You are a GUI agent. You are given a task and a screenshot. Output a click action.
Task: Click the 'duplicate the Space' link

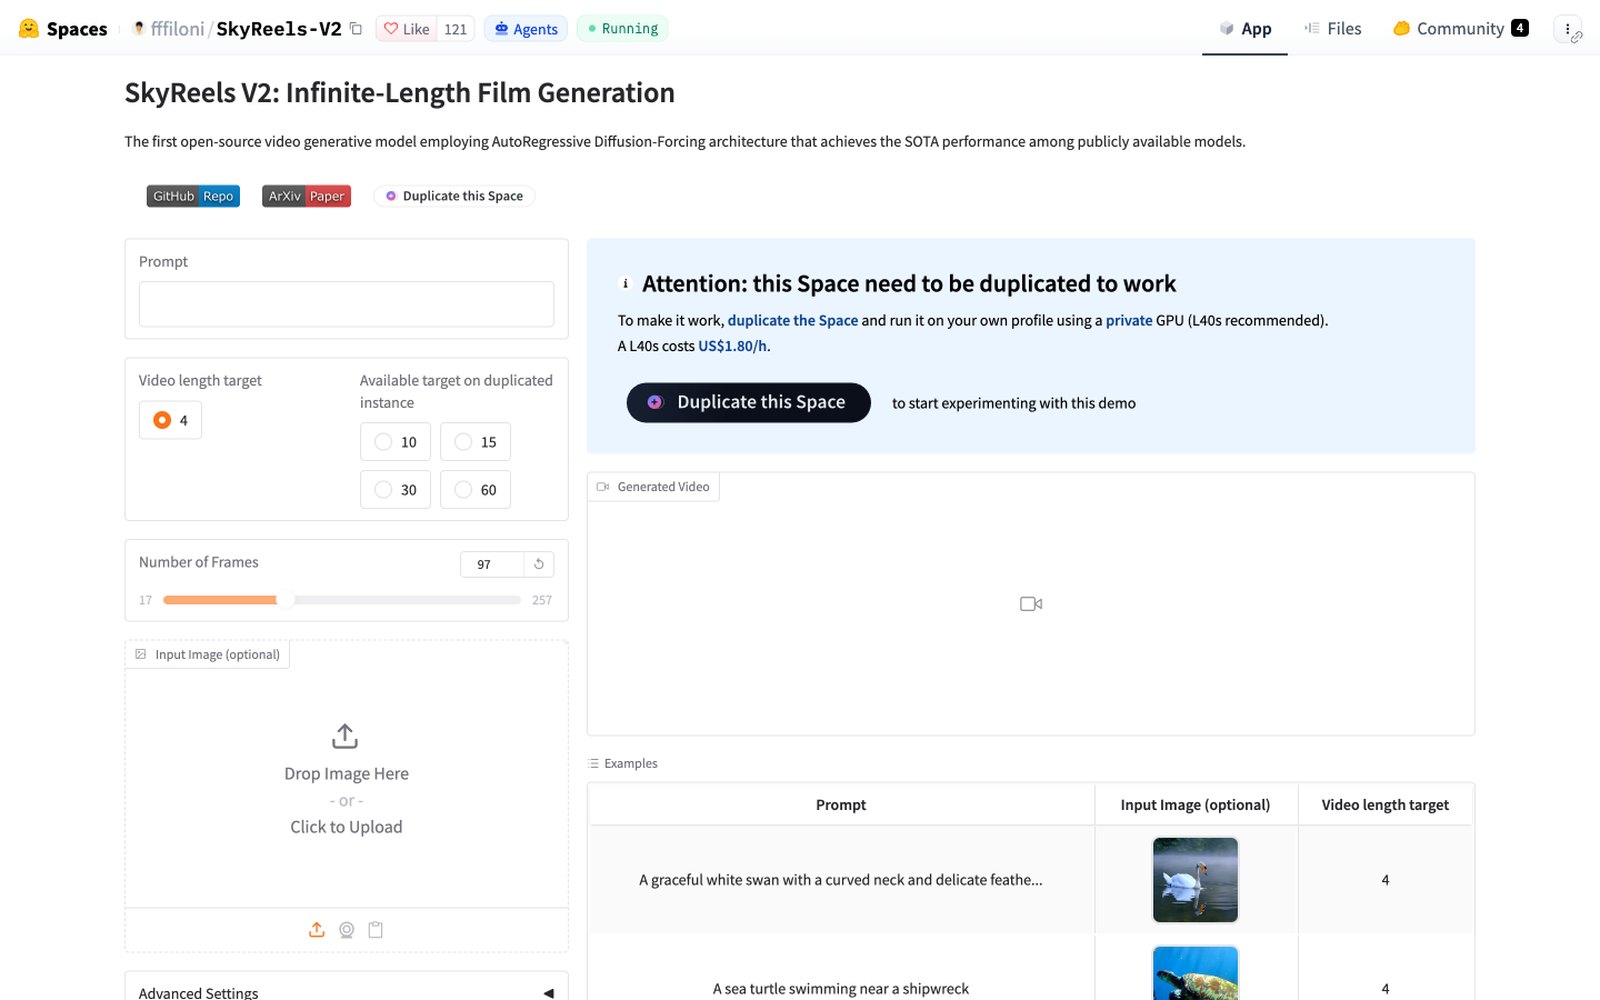click(x=793, y=320)
